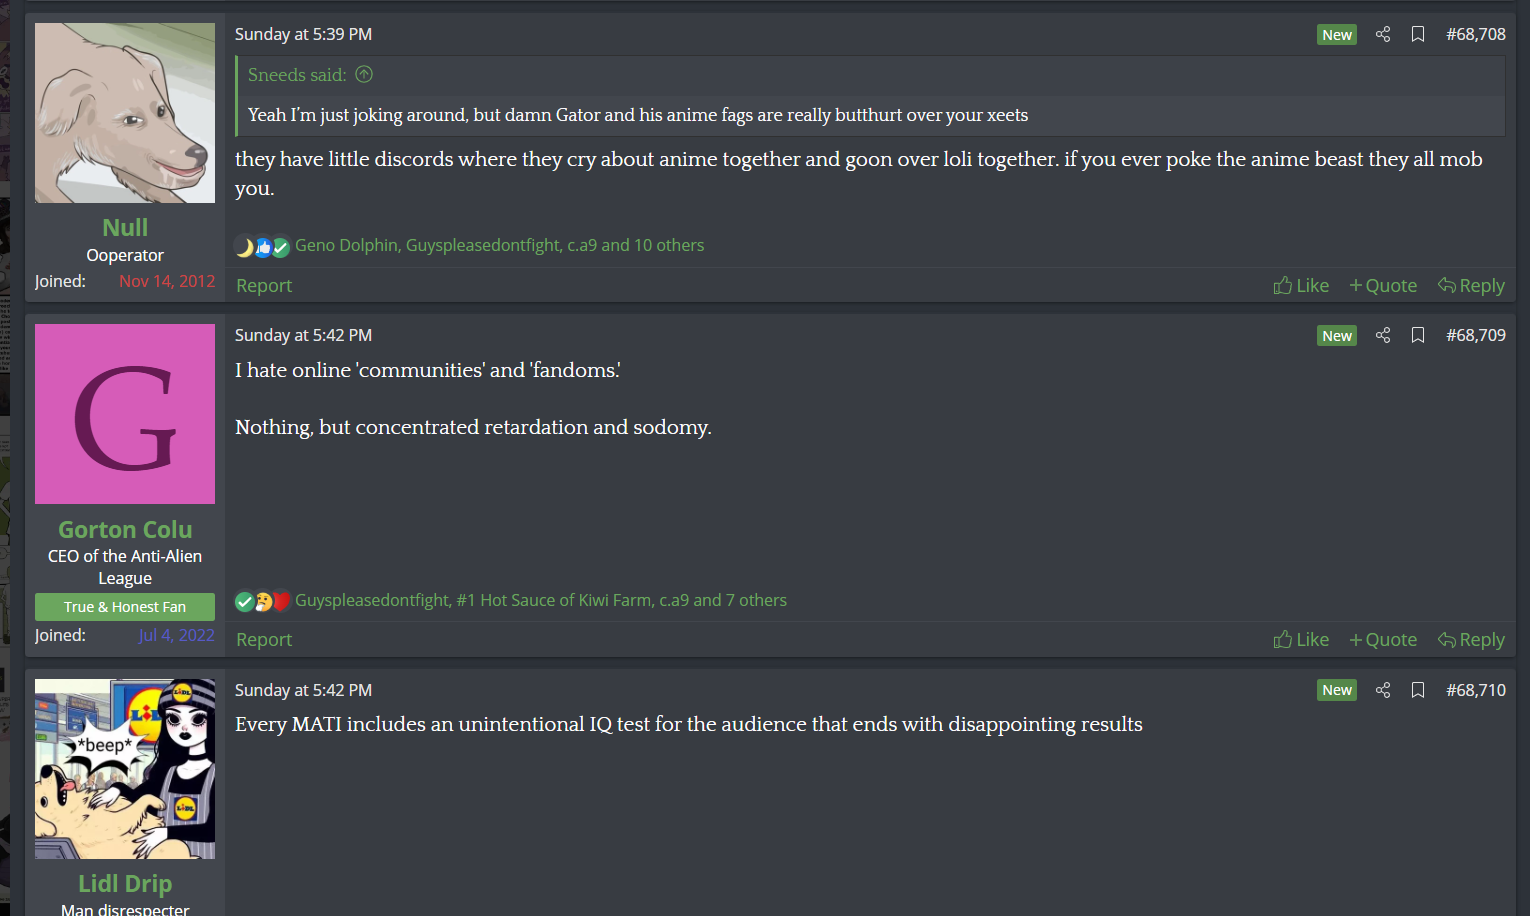Report Null's post
The width and height of the screenshot is (1530, 916).
(x=264, y=286)
